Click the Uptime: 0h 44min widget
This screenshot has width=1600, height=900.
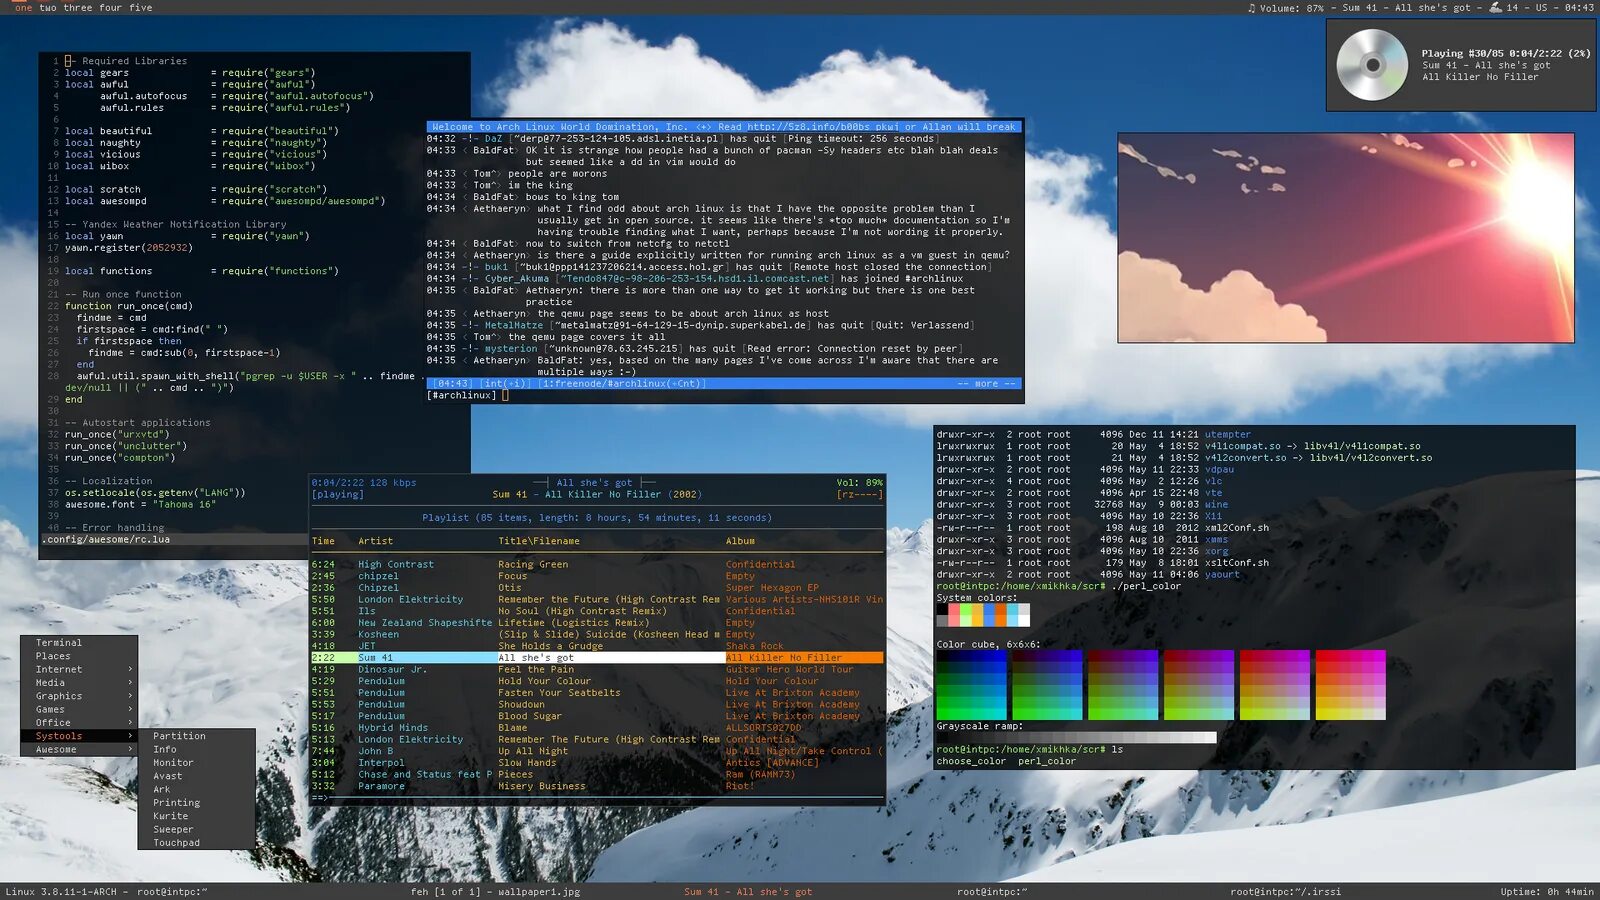(1547, 892)
